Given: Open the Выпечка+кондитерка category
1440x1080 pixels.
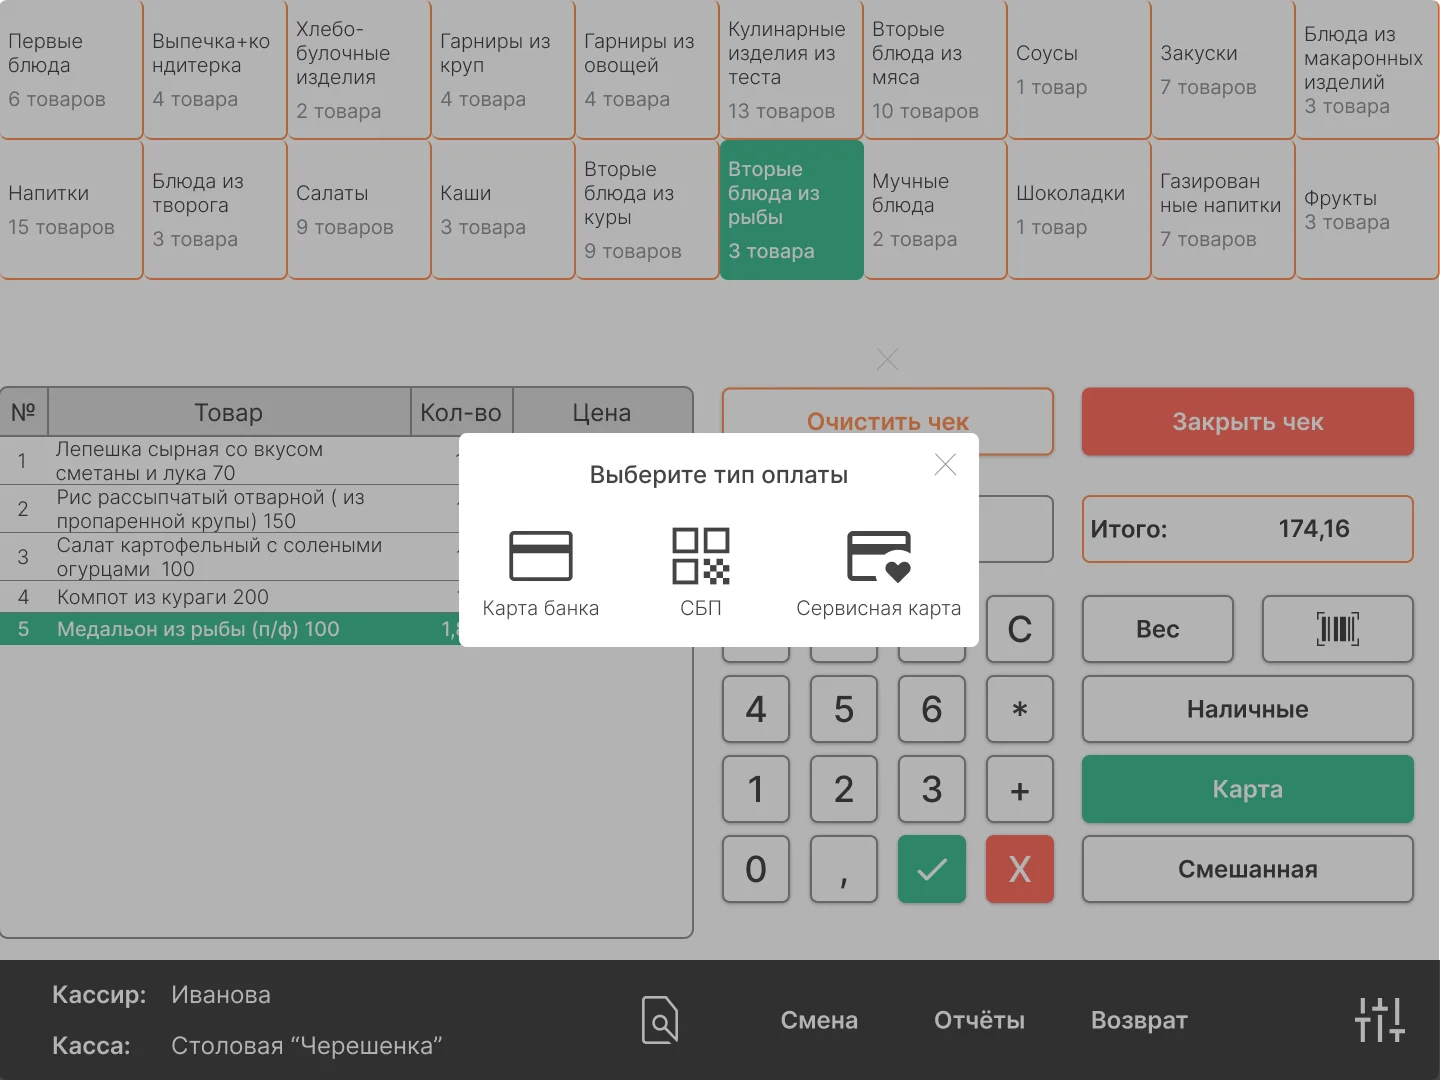Looking at the screenshot, I should click(216, 69).
